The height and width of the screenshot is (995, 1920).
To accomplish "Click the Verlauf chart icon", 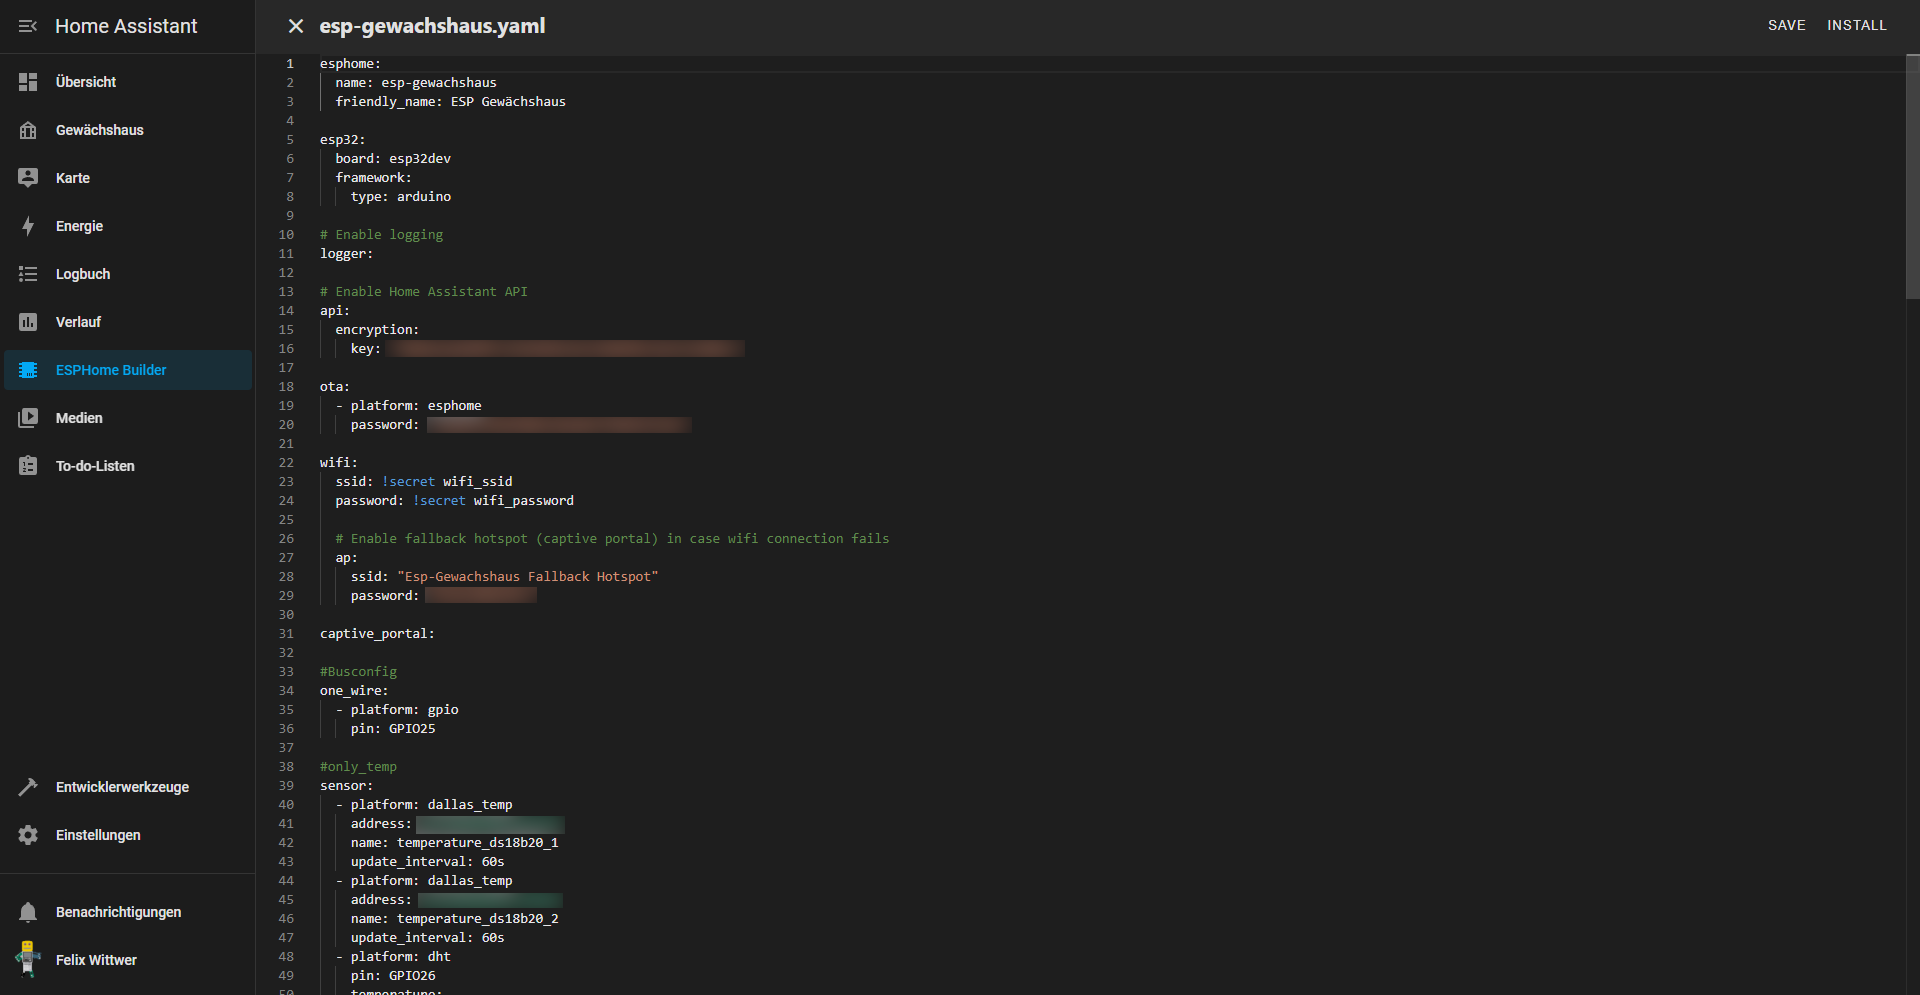I will pyautogui.click(x=28, y=322).
